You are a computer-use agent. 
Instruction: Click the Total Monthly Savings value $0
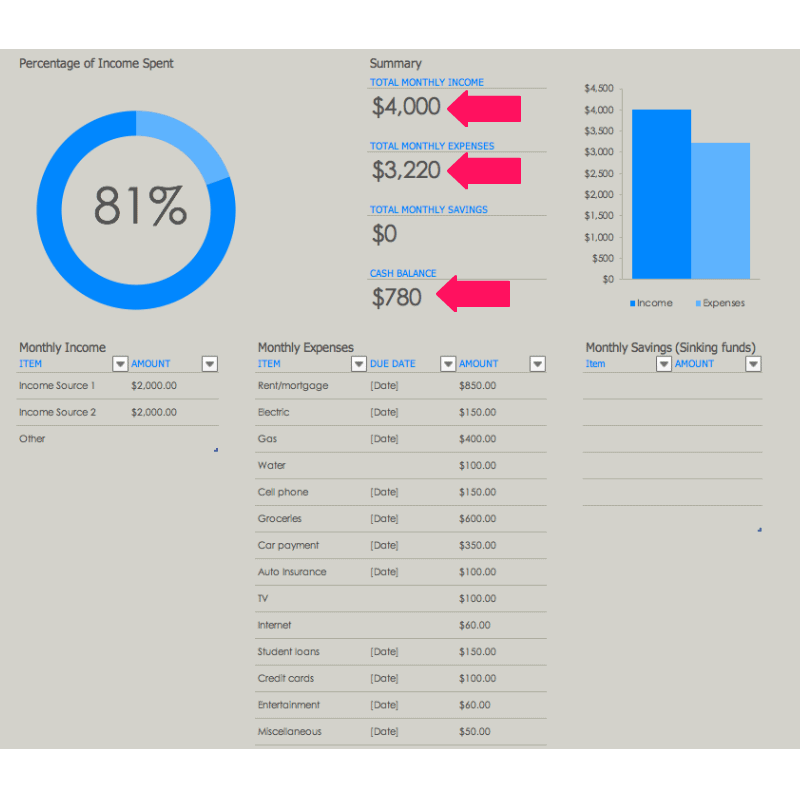point(384,234)
